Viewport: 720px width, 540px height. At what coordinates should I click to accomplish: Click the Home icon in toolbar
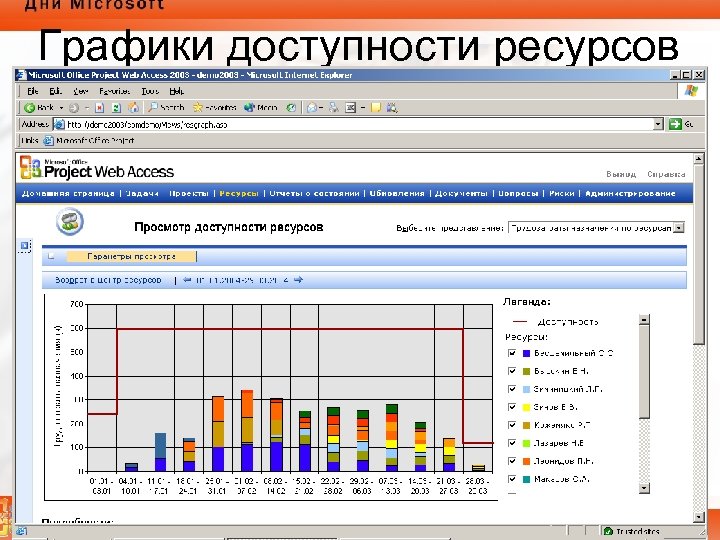pos(133,107)
